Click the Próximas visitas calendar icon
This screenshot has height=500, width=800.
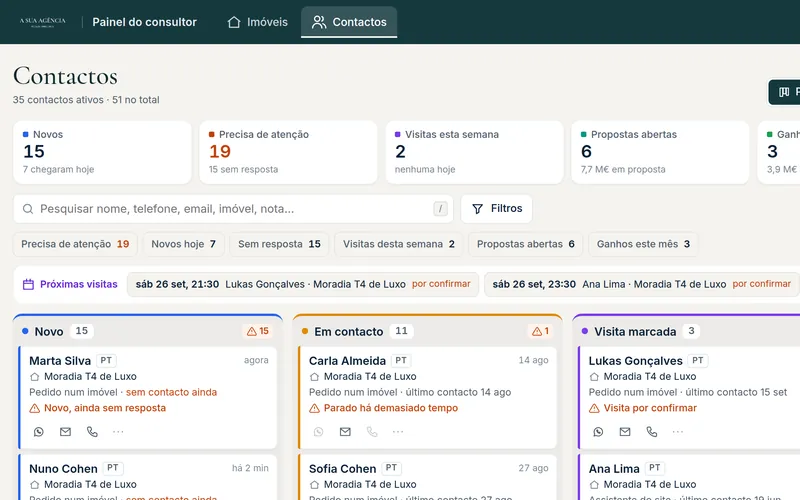click(x=29, y=284)
